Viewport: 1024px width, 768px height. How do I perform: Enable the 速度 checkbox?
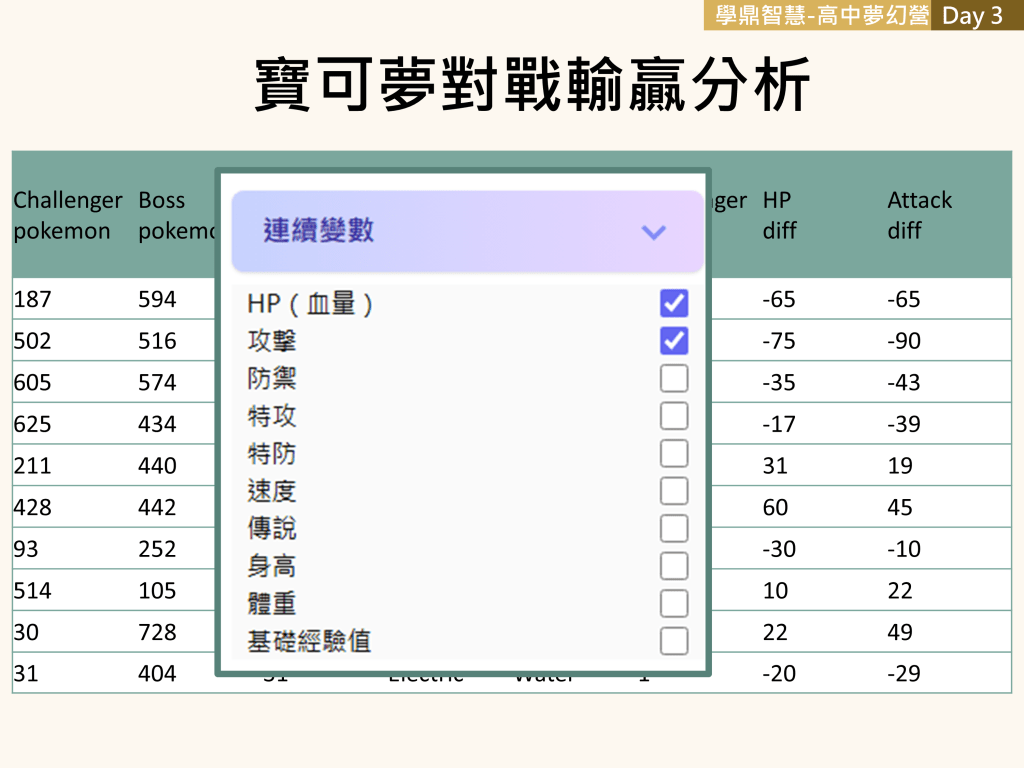(x=674, y=491)
